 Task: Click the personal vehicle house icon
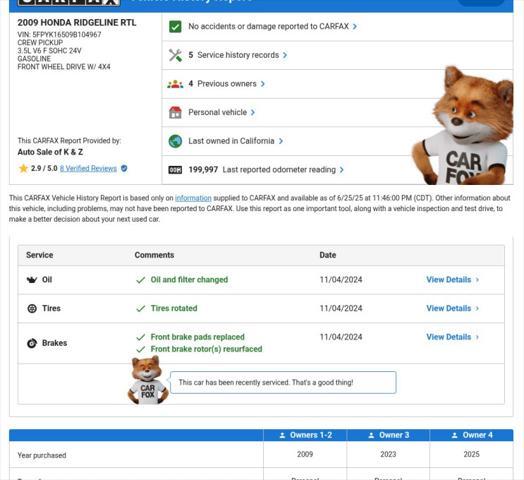[175, 112]
